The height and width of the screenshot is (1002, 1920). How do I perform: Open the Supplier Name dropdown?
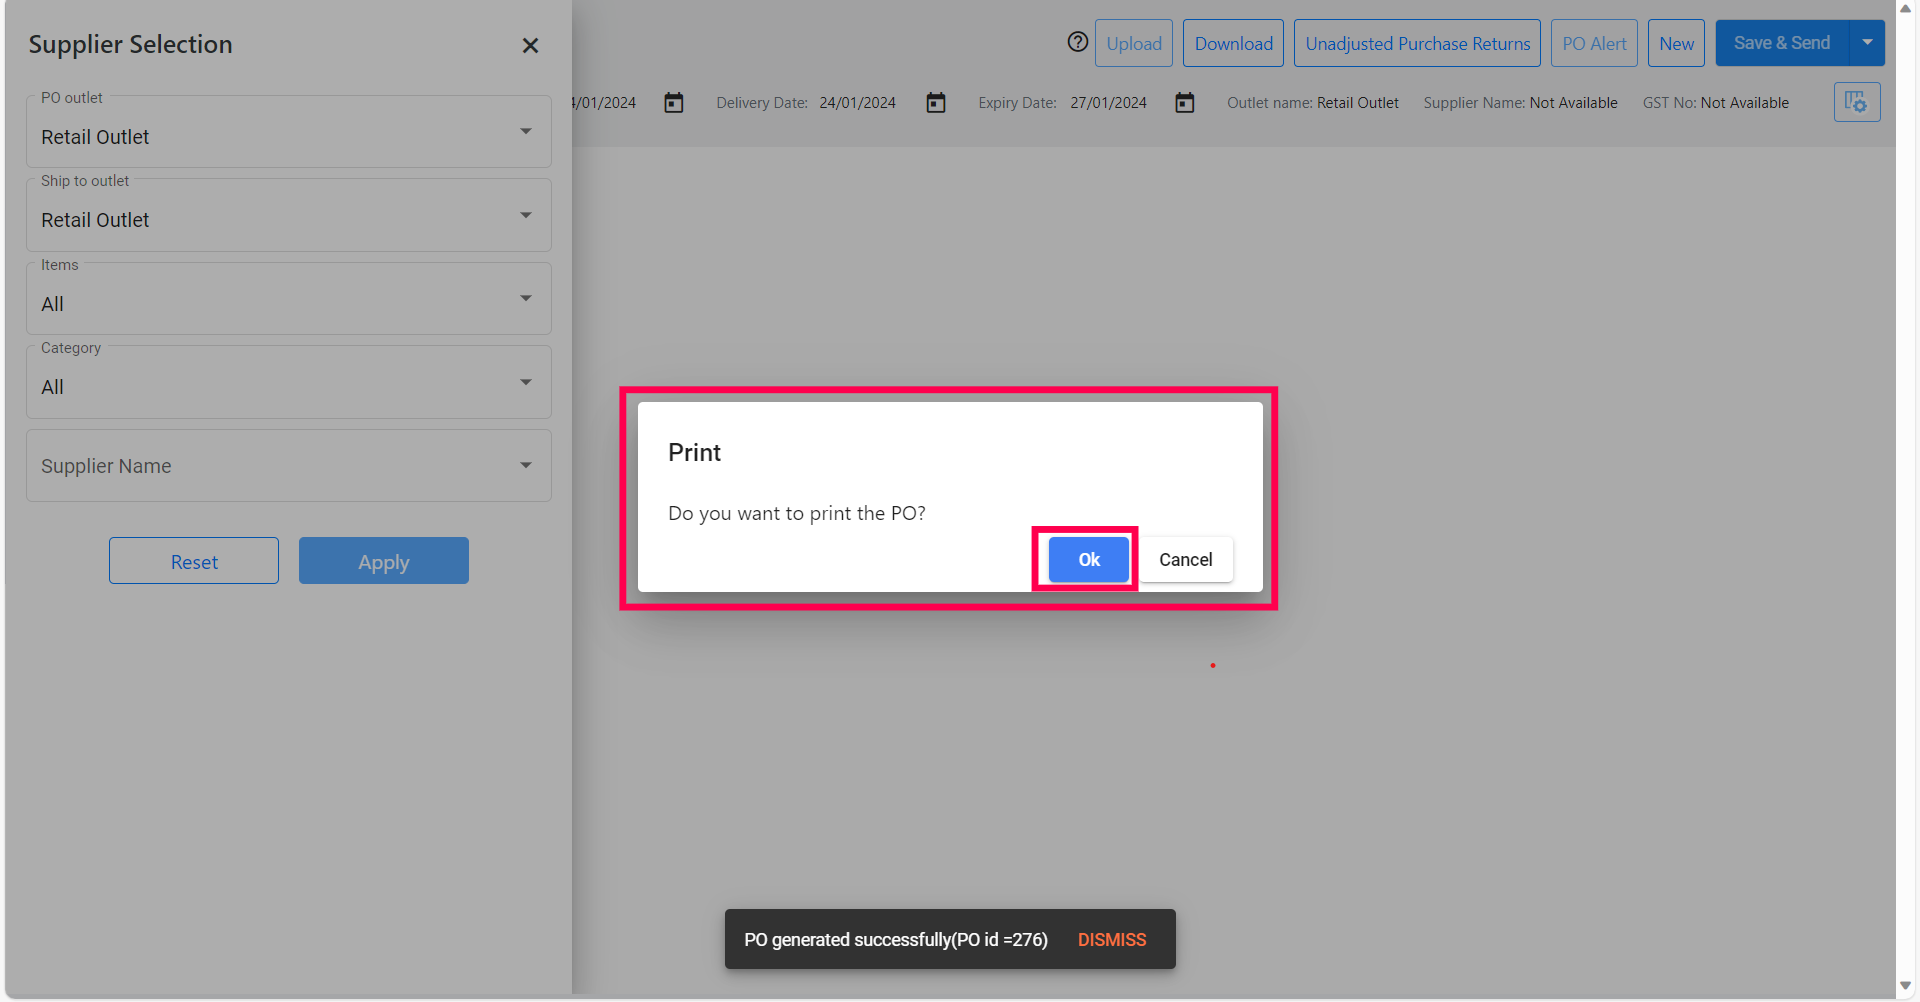[x=289, y=466]
